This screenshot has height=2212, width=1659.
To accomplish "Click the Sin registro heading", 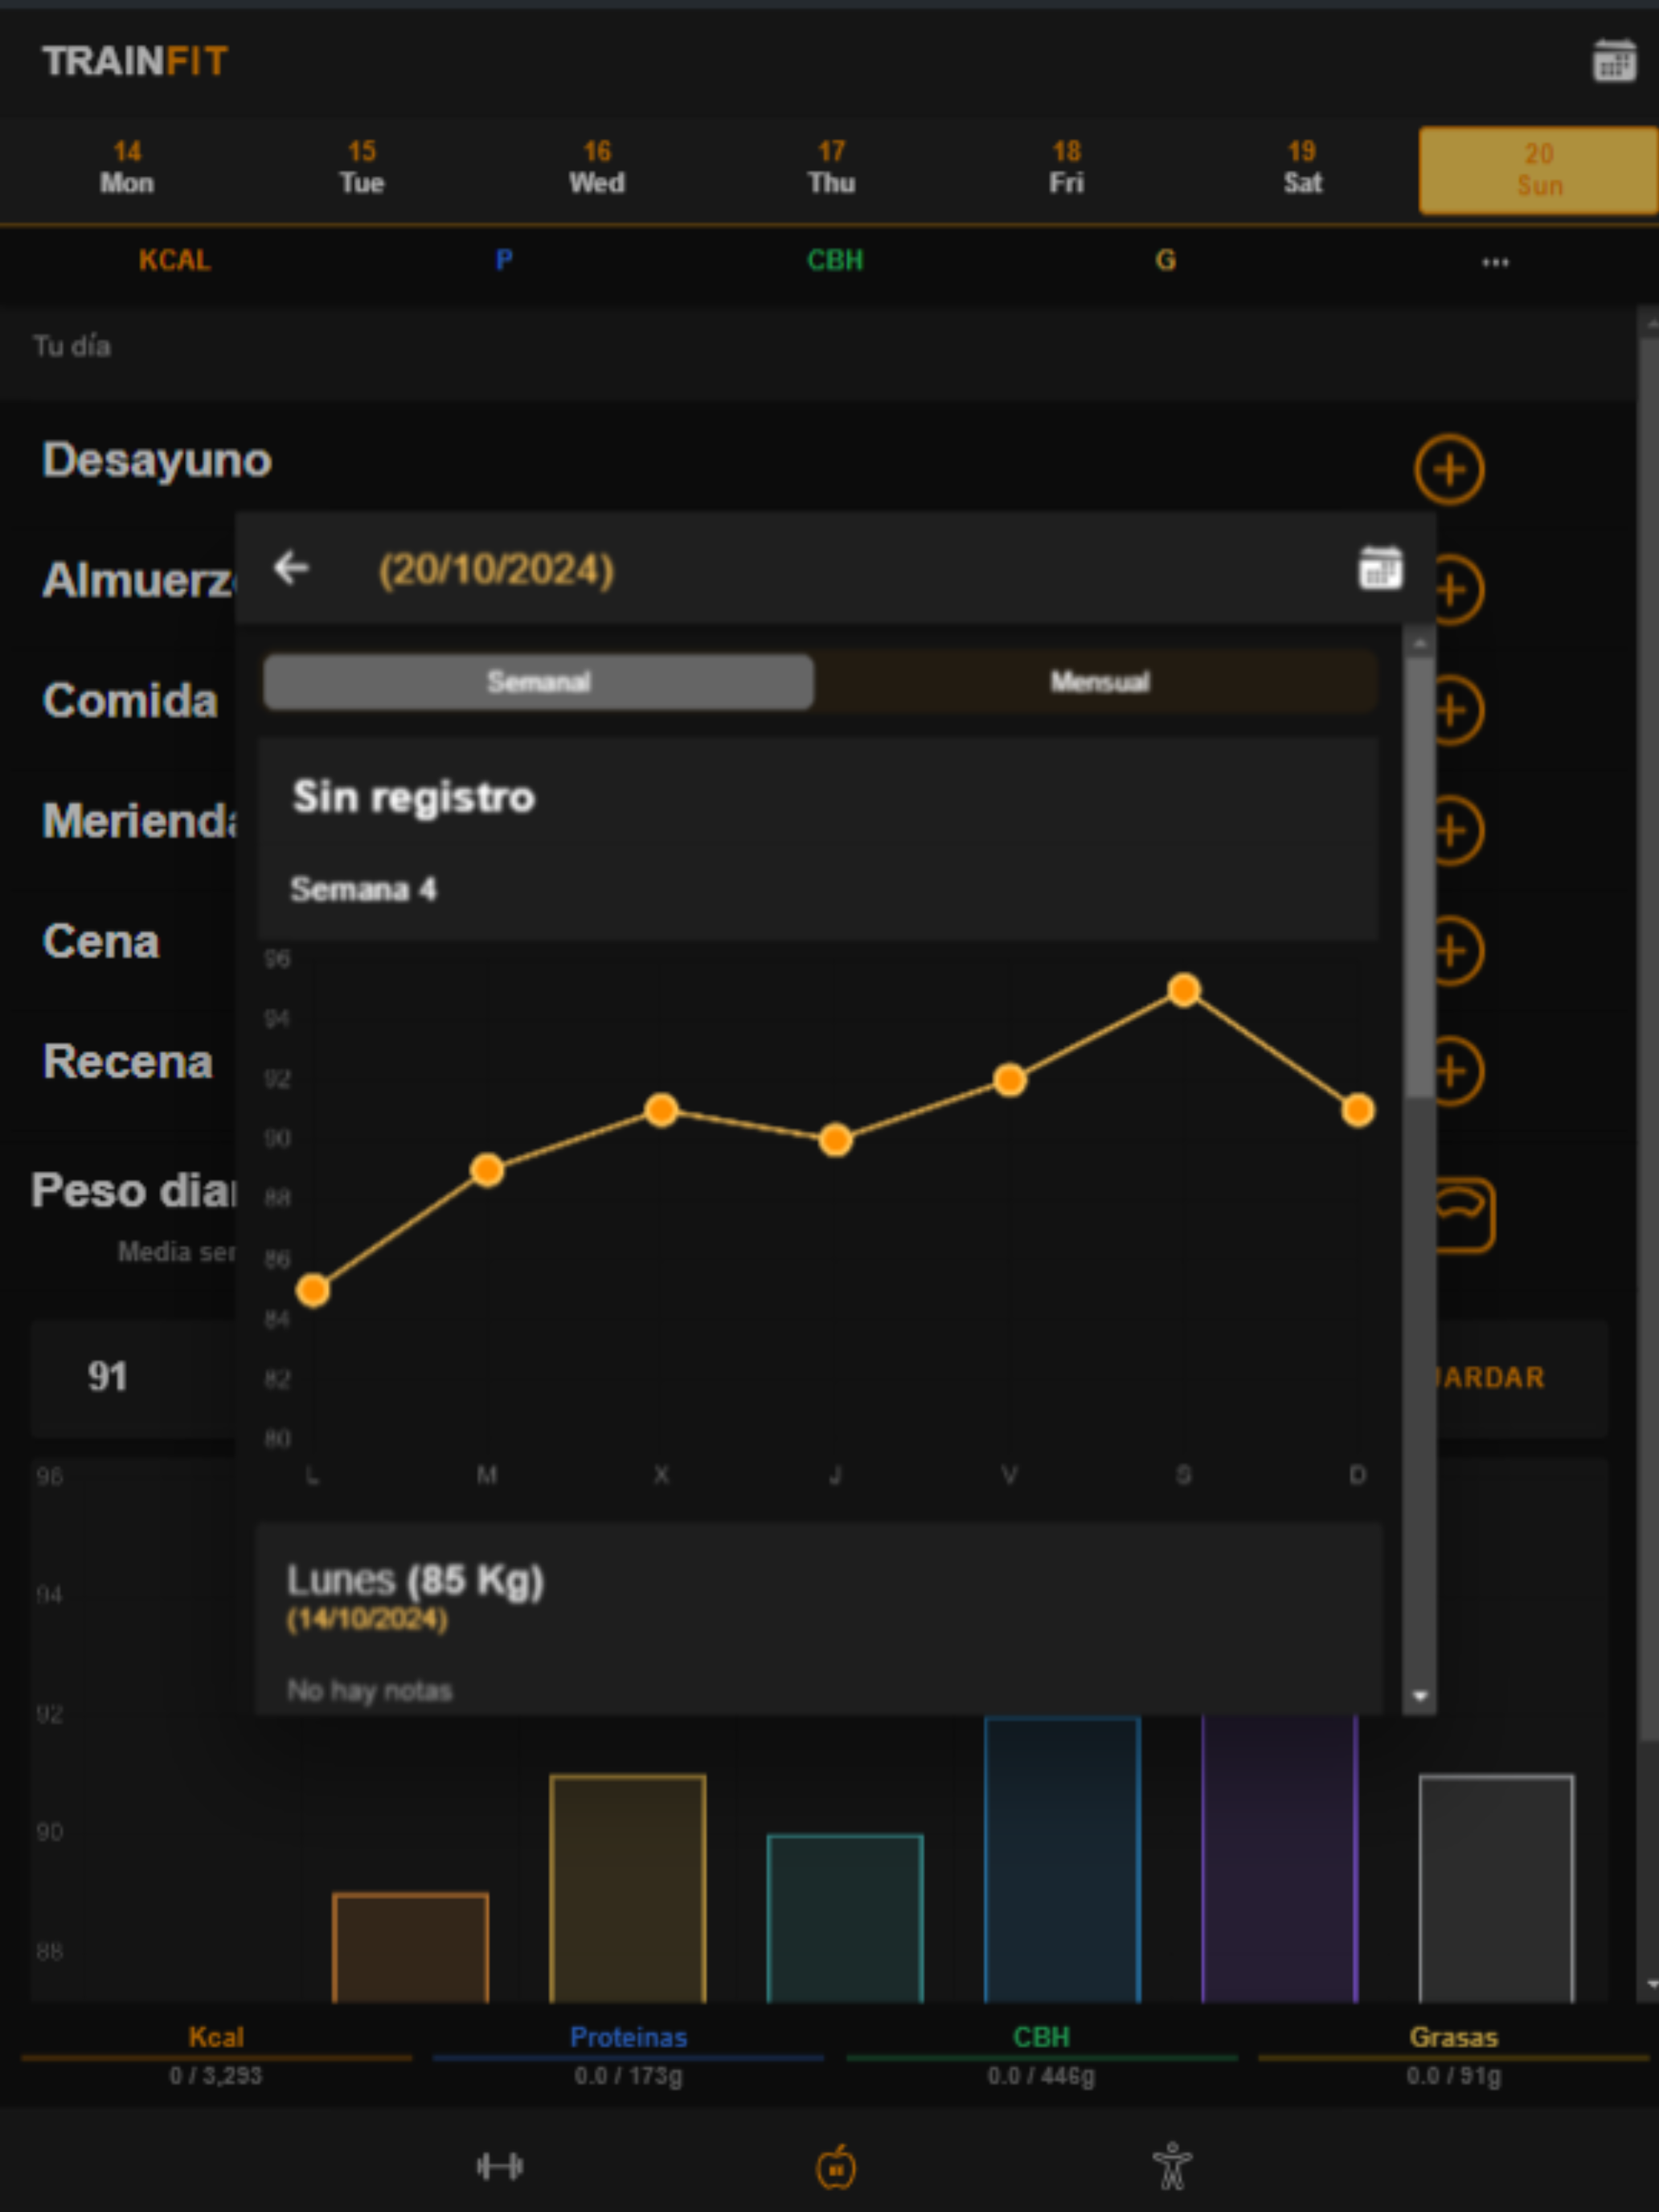I will [x=414, y=798].
